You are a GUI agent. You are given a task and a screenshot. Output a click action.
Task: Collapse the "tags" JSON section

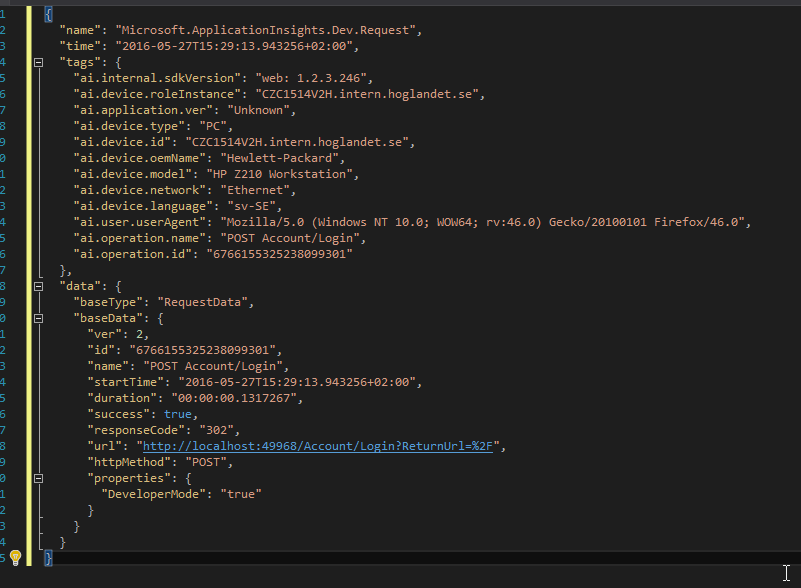click(38, 62)
